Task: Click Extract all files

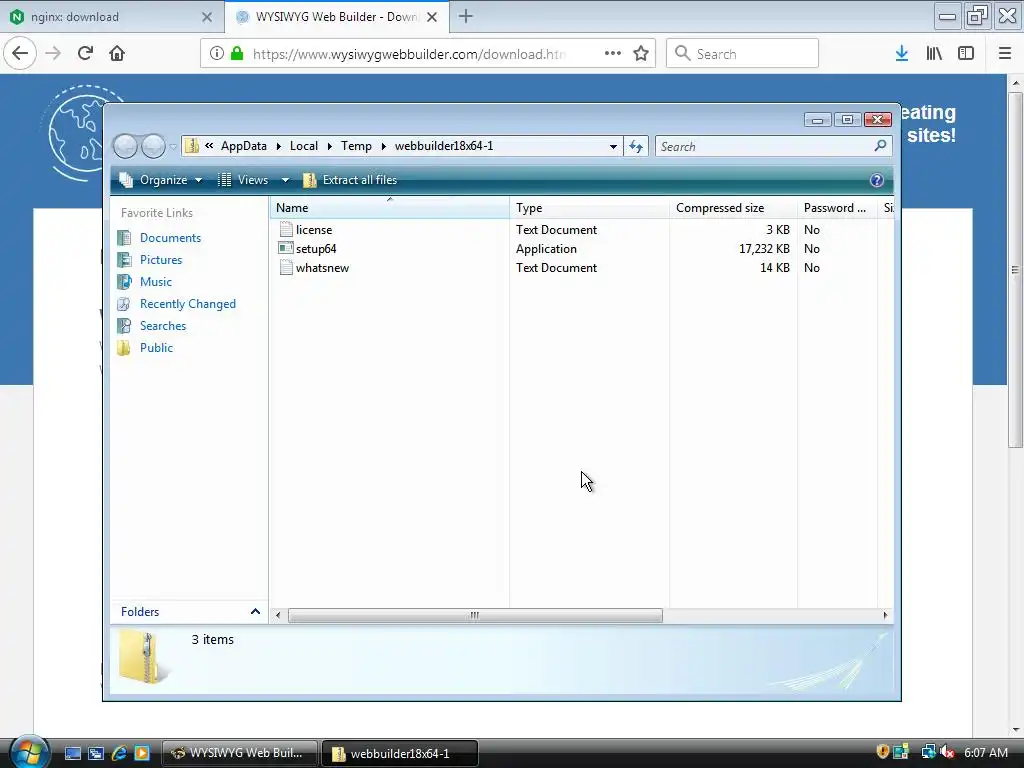Action: (350, 180)
